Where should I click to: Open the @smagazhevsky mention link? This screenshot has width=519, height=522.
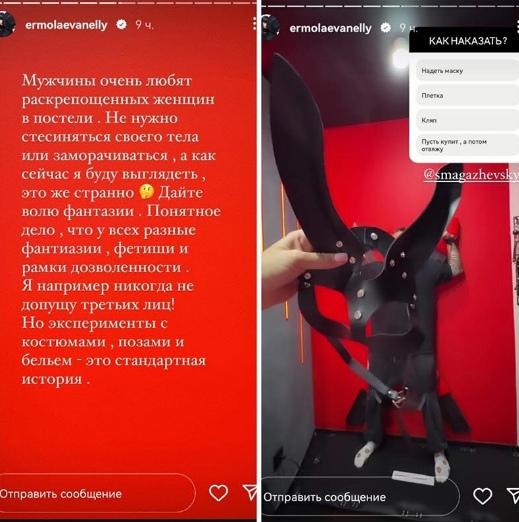471,174
